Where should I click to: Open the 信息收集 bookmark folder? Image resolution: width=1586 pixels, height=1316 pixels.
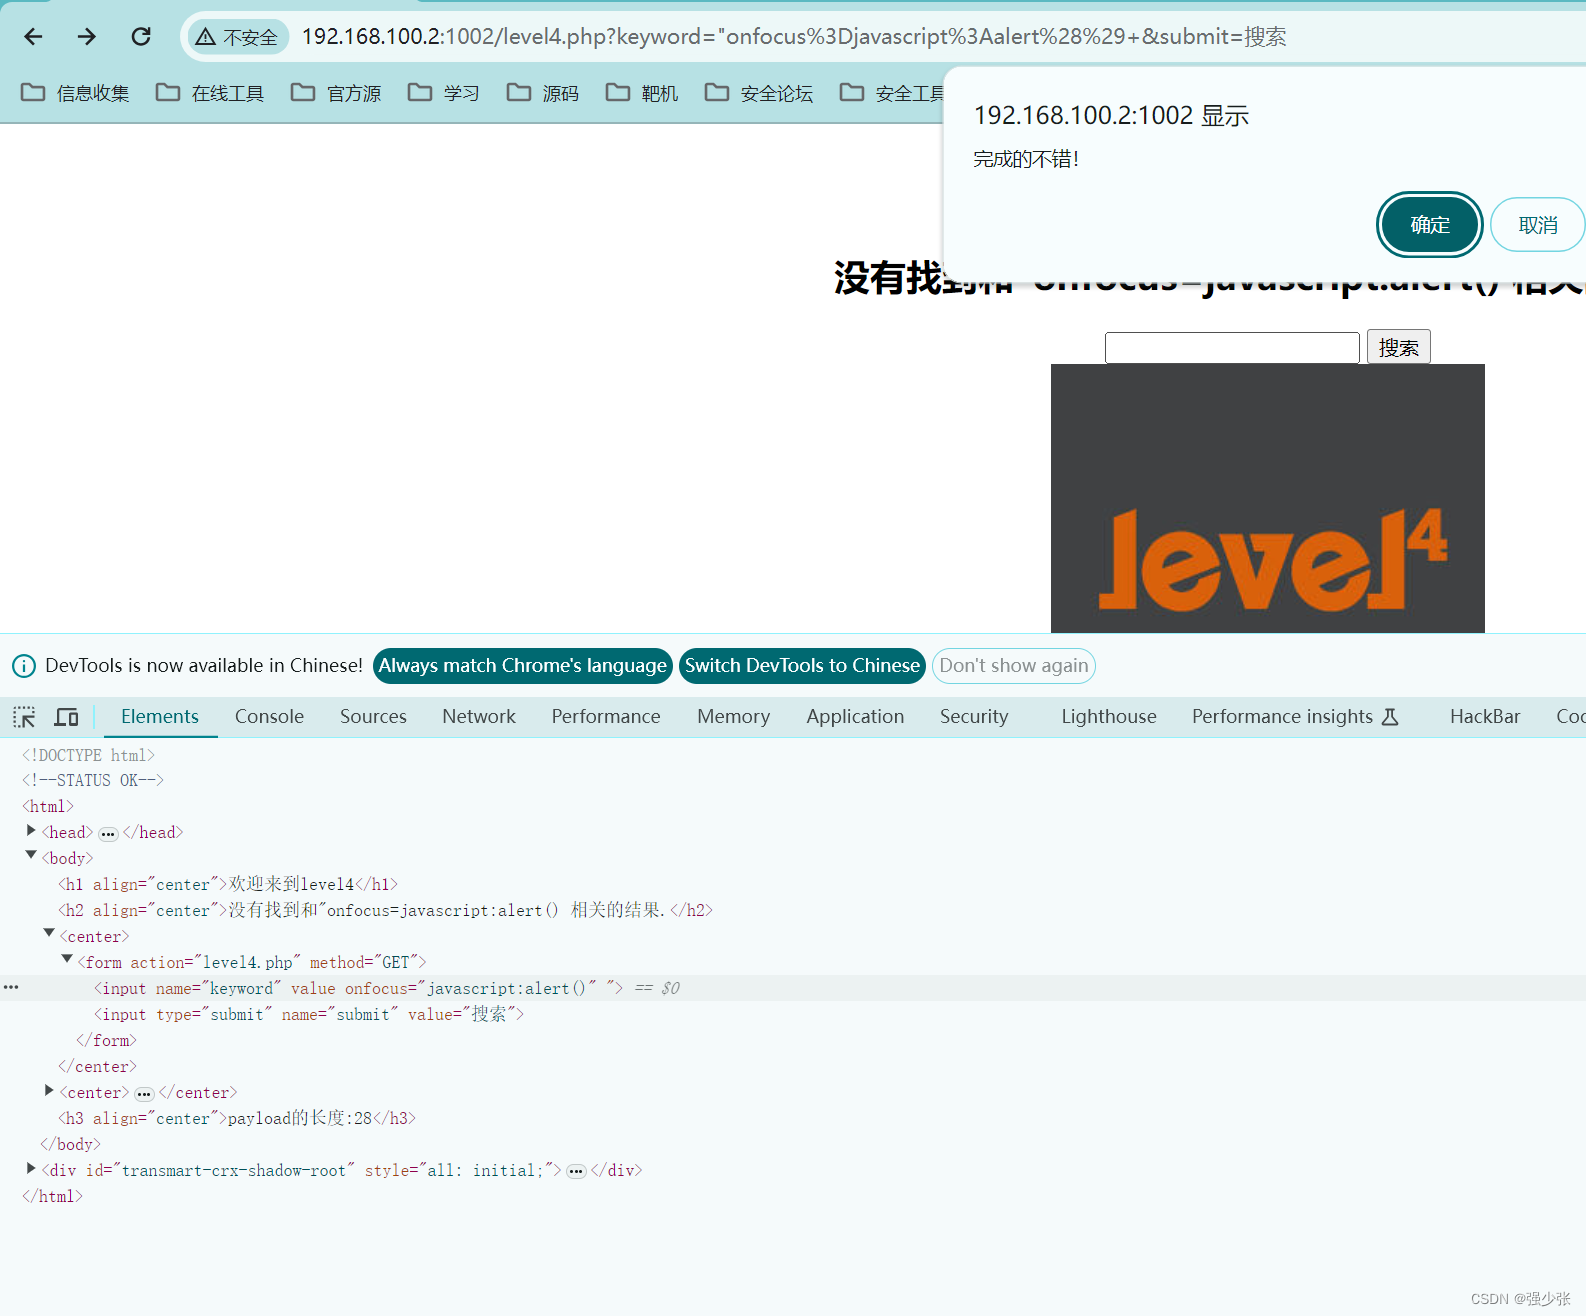point(76,93)
